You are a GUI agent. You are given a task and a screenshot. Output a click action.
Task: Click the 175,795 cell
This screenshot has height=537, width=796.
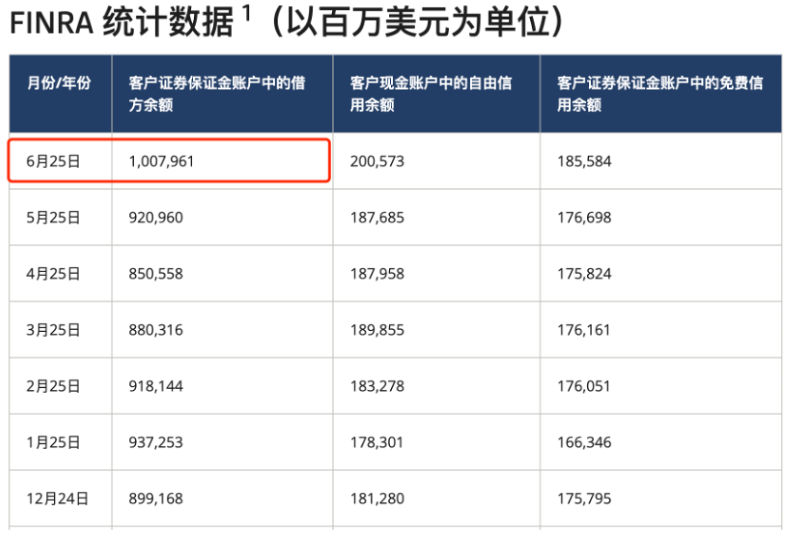coord(584,498)
